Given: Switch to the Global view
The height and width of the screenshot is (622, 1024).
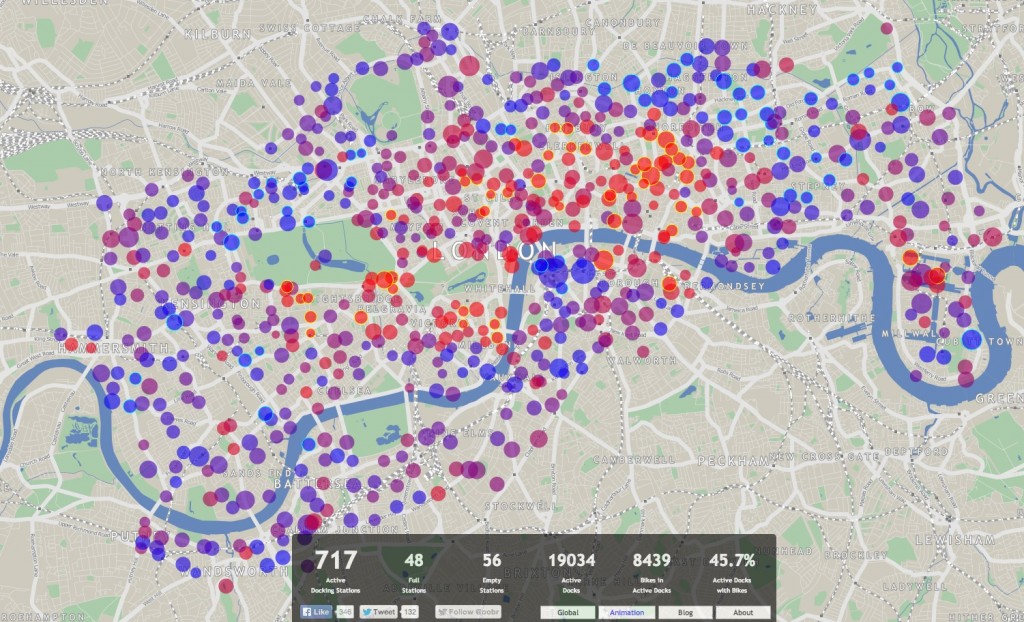Looking at the screenshot, I should pyautogui.click(x=567, y=610).
